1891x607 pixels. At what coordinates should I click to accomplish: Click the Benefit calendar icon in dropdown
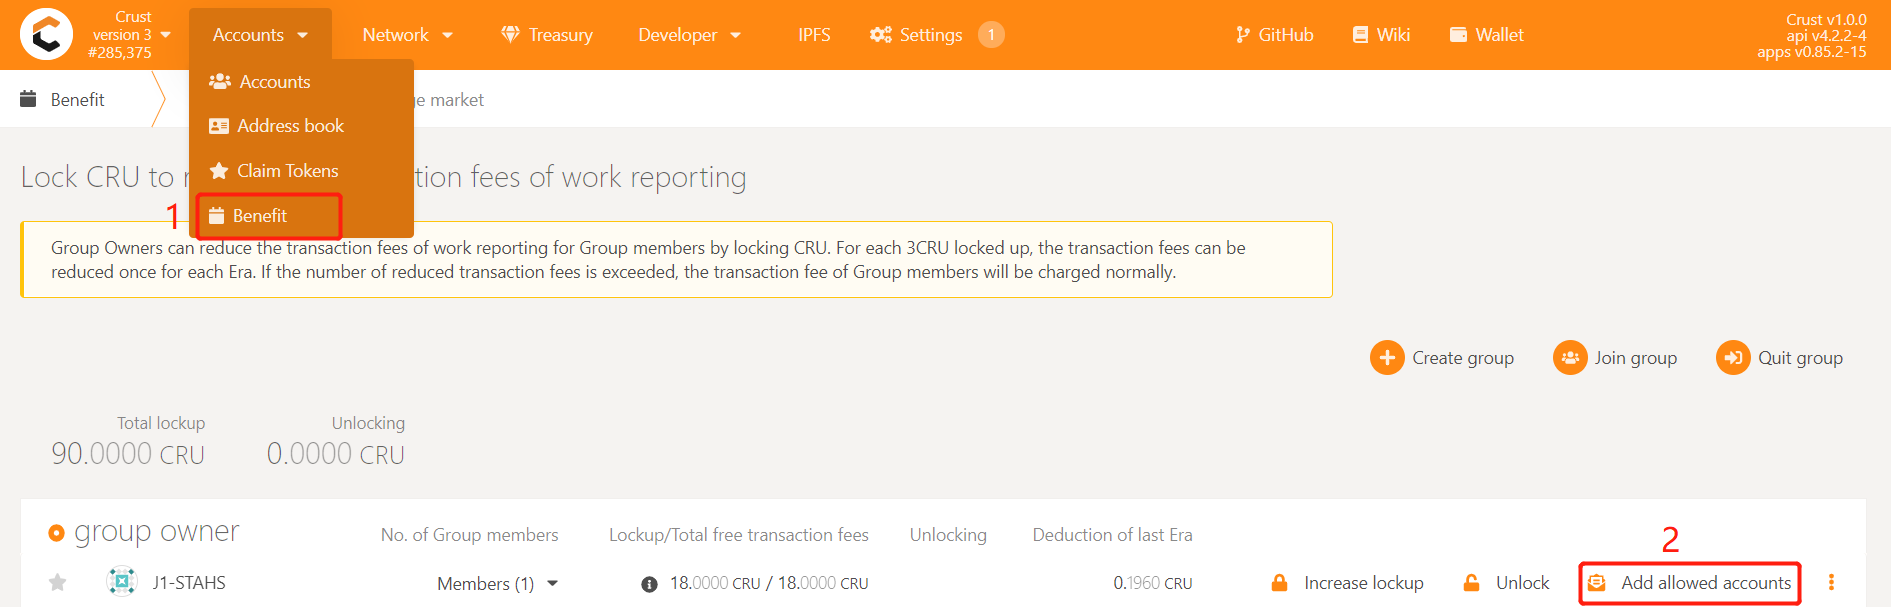(x=216, y=216)
